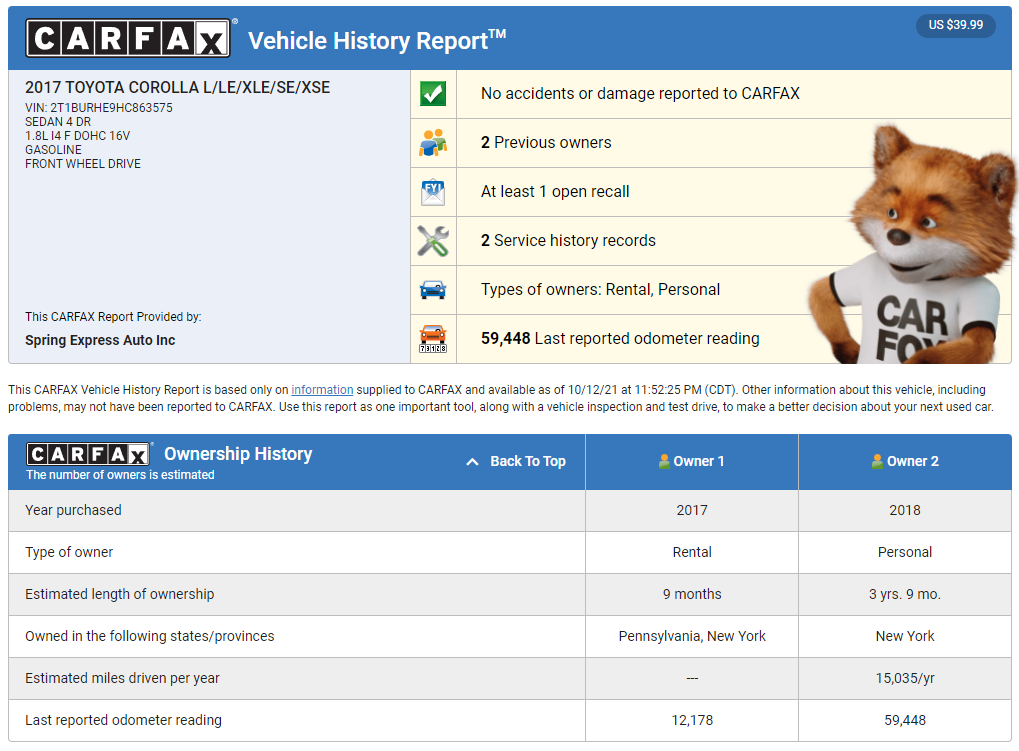Click the Vehicle History Report title
Viewport: 1019px width, 751px height.
[377, 40]
